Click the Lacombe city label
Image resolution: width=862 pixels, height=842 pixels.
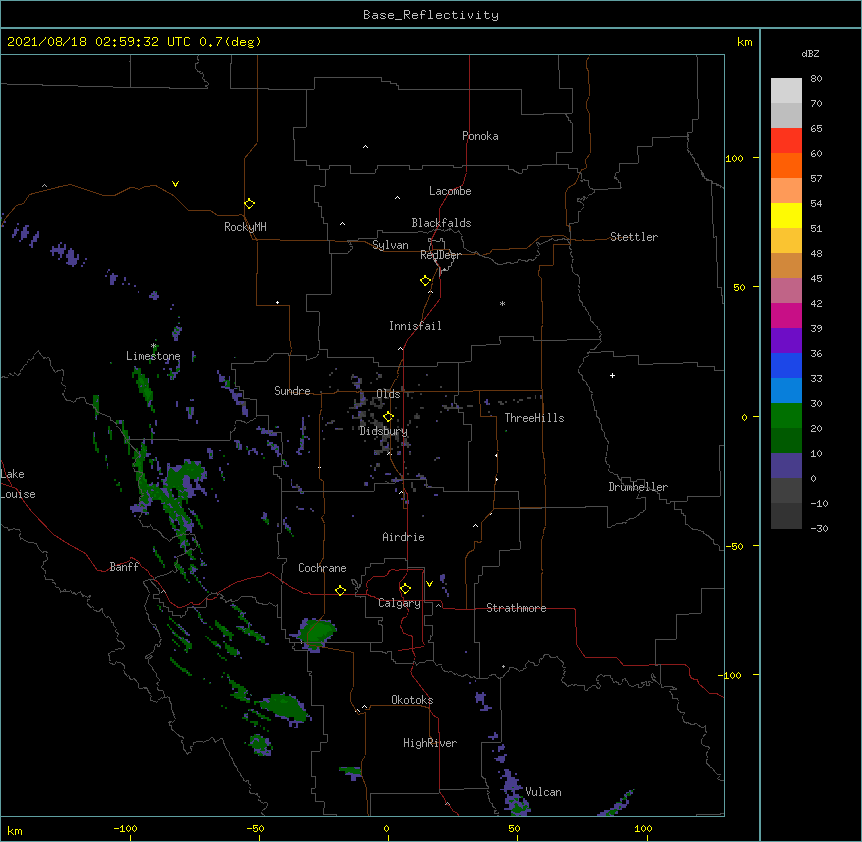[x=450, y=191]
